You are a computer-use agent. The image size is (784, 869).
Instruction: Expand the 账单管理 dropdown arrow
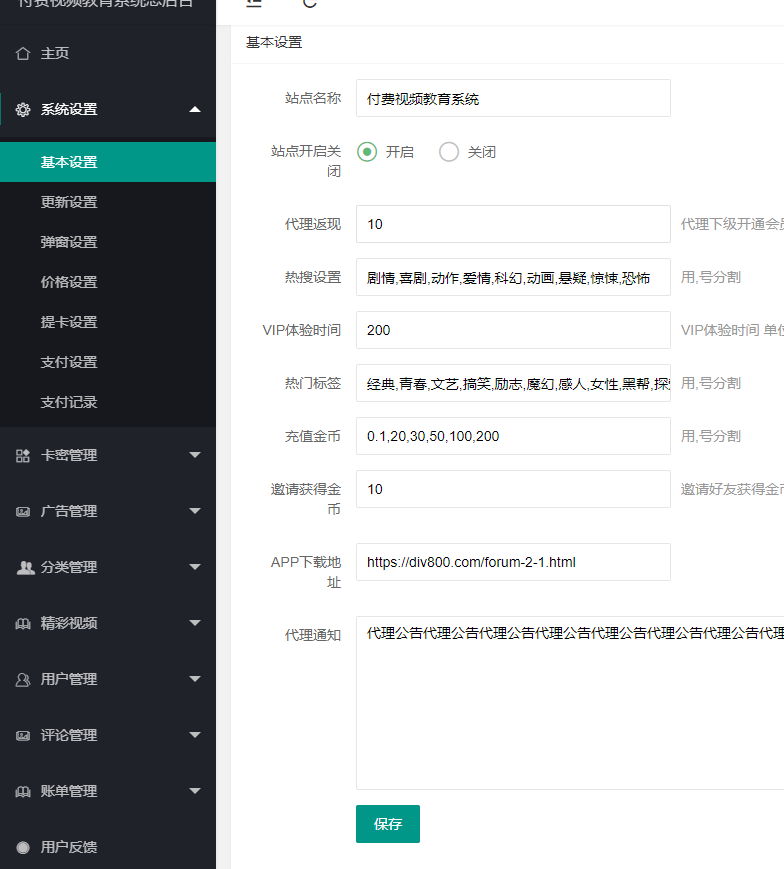(x=195, y=792)
